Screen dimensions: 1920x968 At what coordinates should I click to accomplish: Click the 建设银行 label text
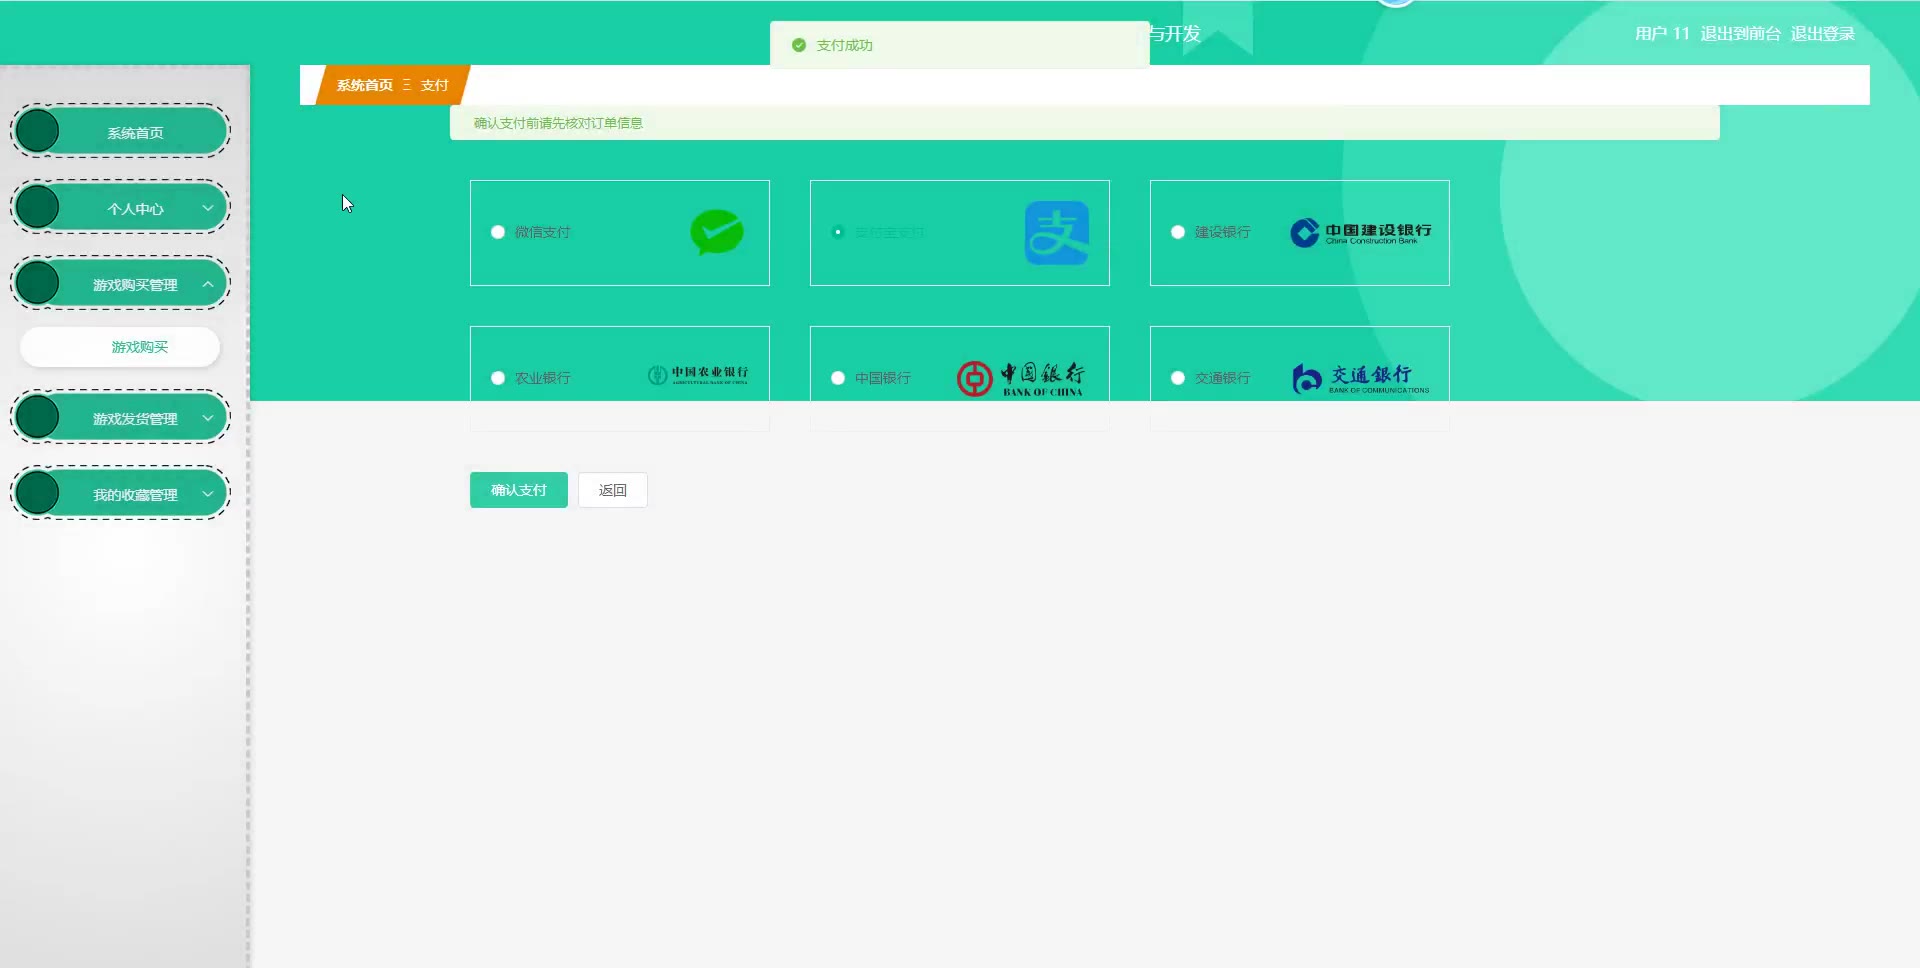point(1222,232)
